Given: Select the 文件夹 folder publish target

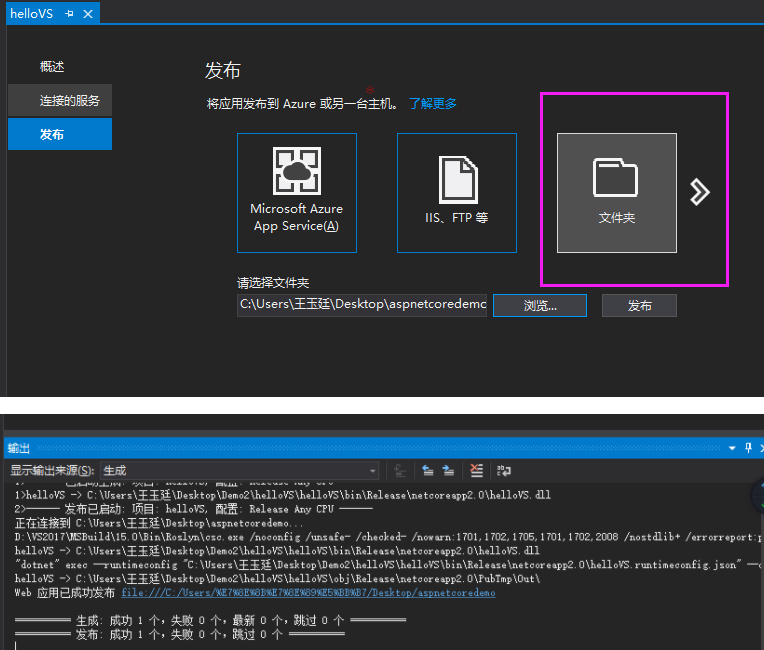Looking at the screenshot, I should [616, 193].
